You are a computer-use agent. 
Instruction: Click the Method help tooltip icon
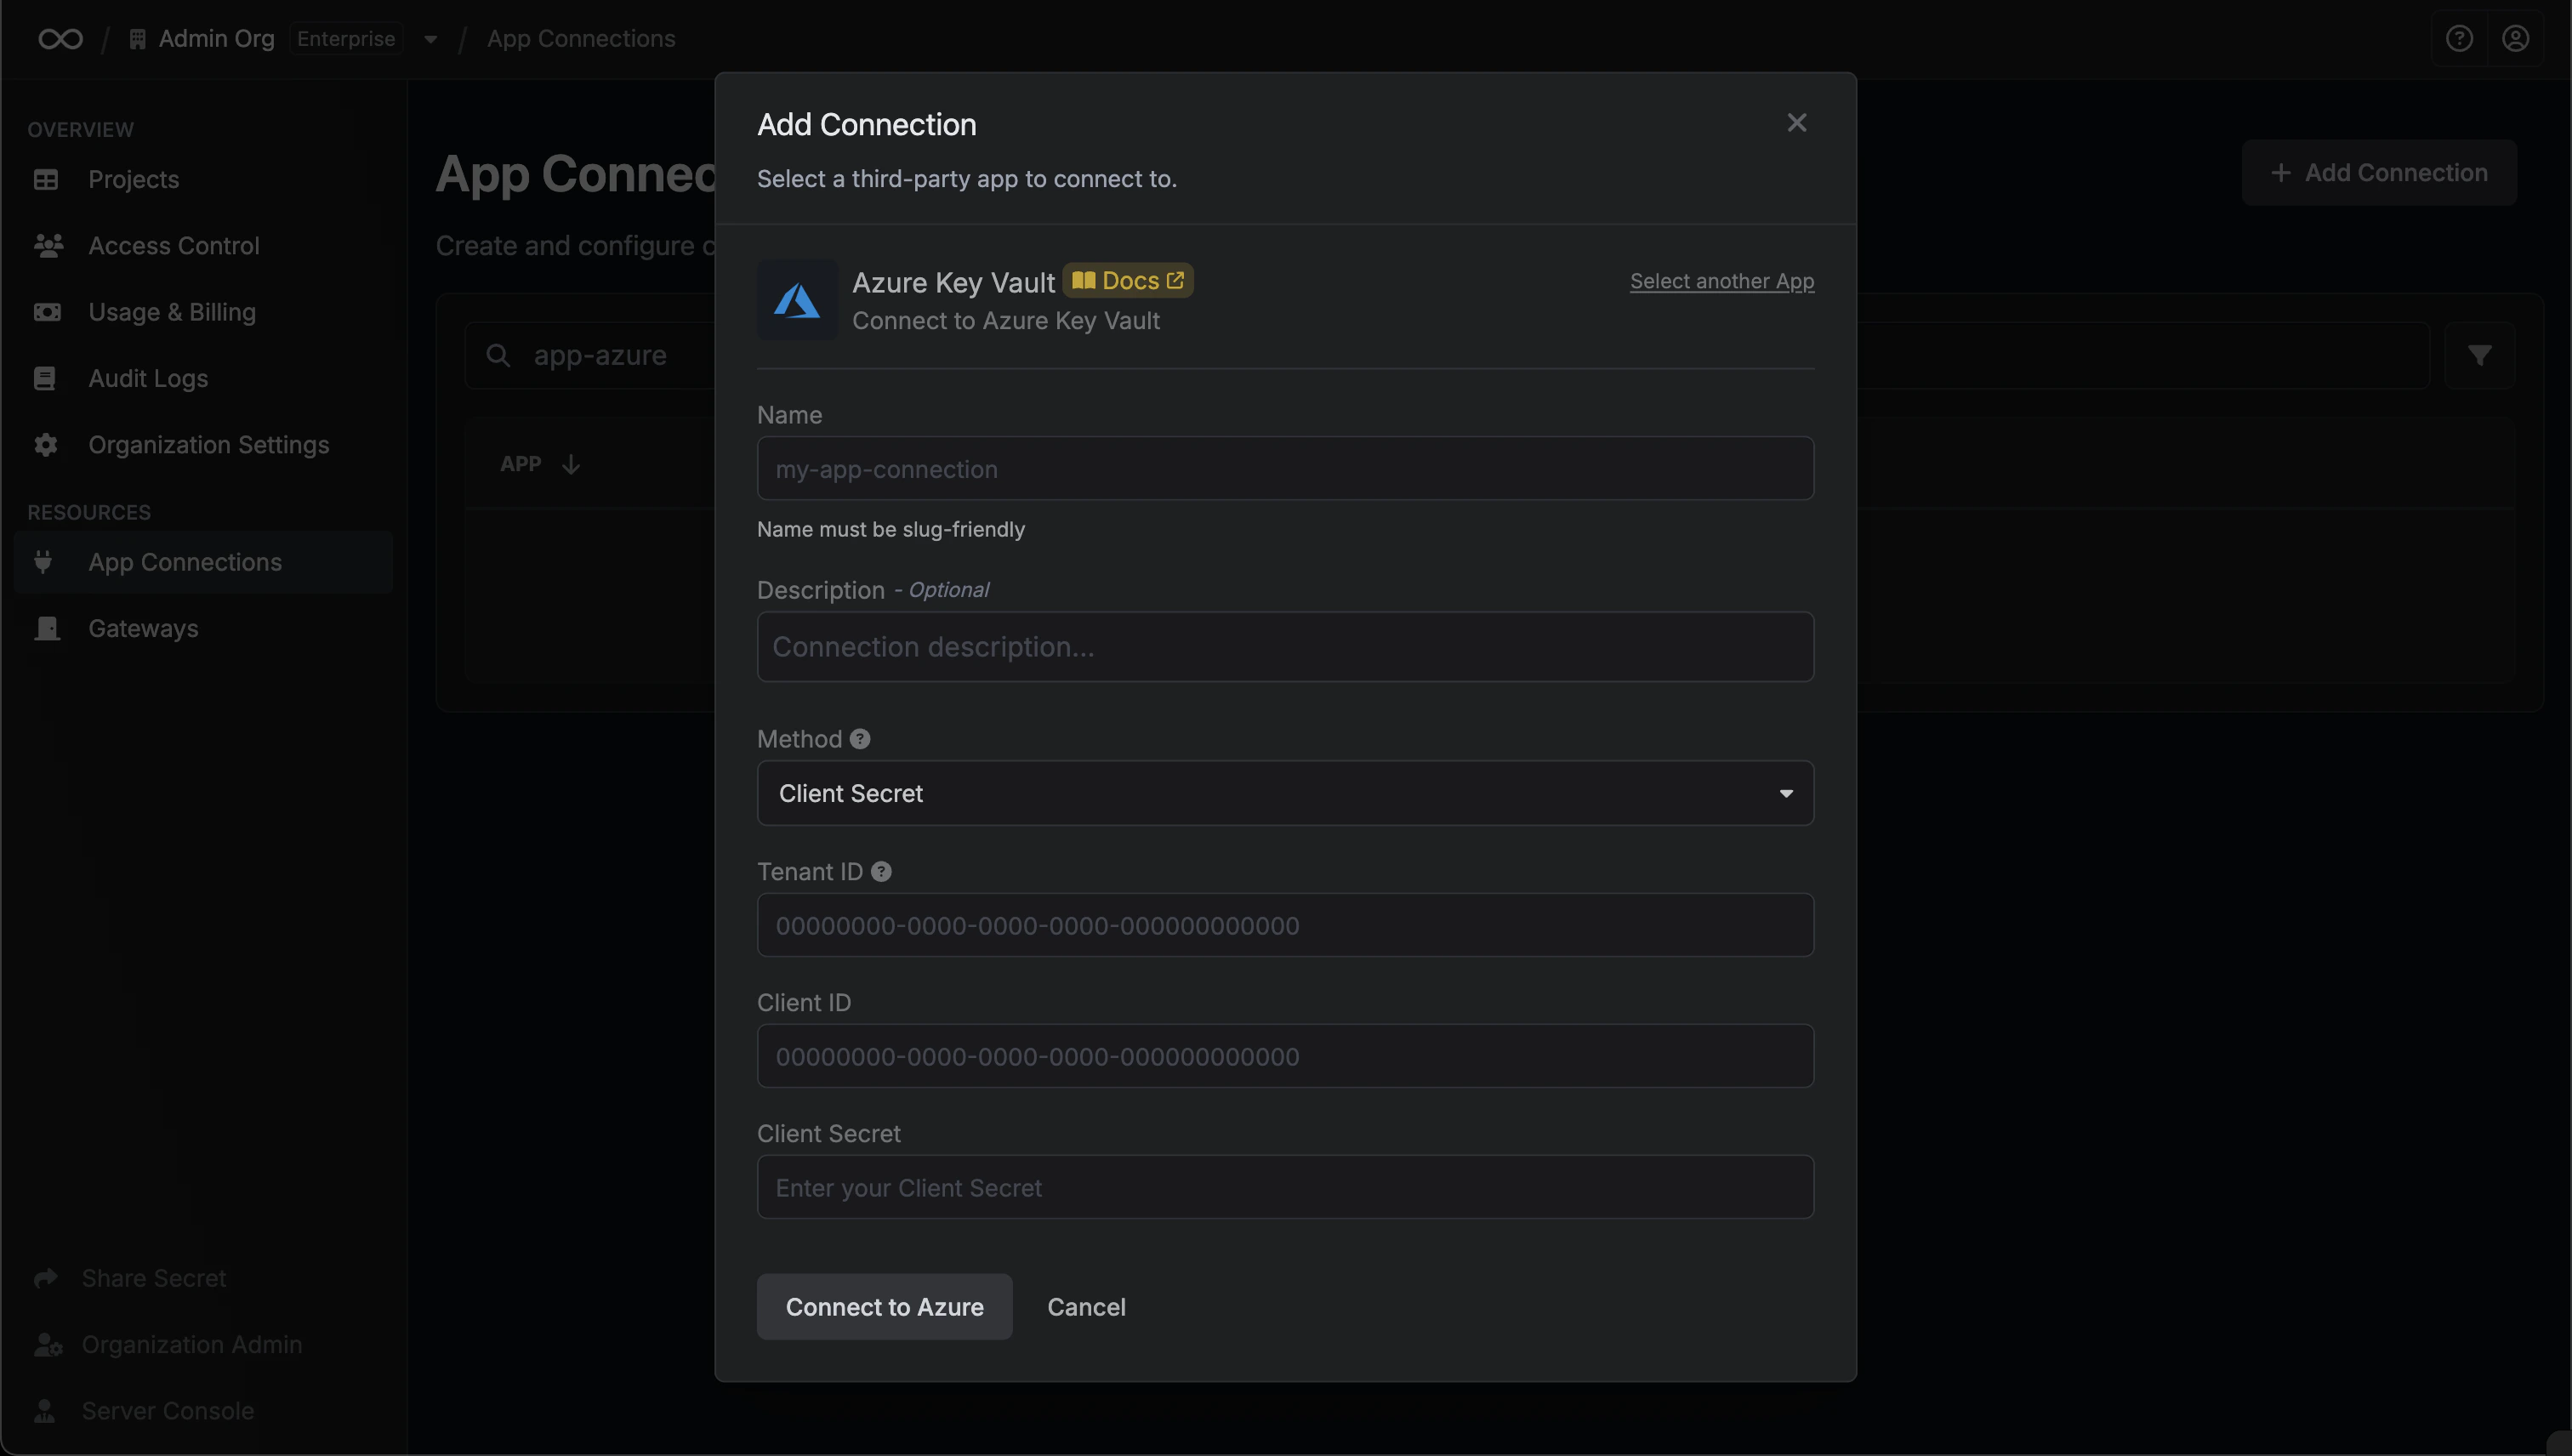click(x=860, y=739)
